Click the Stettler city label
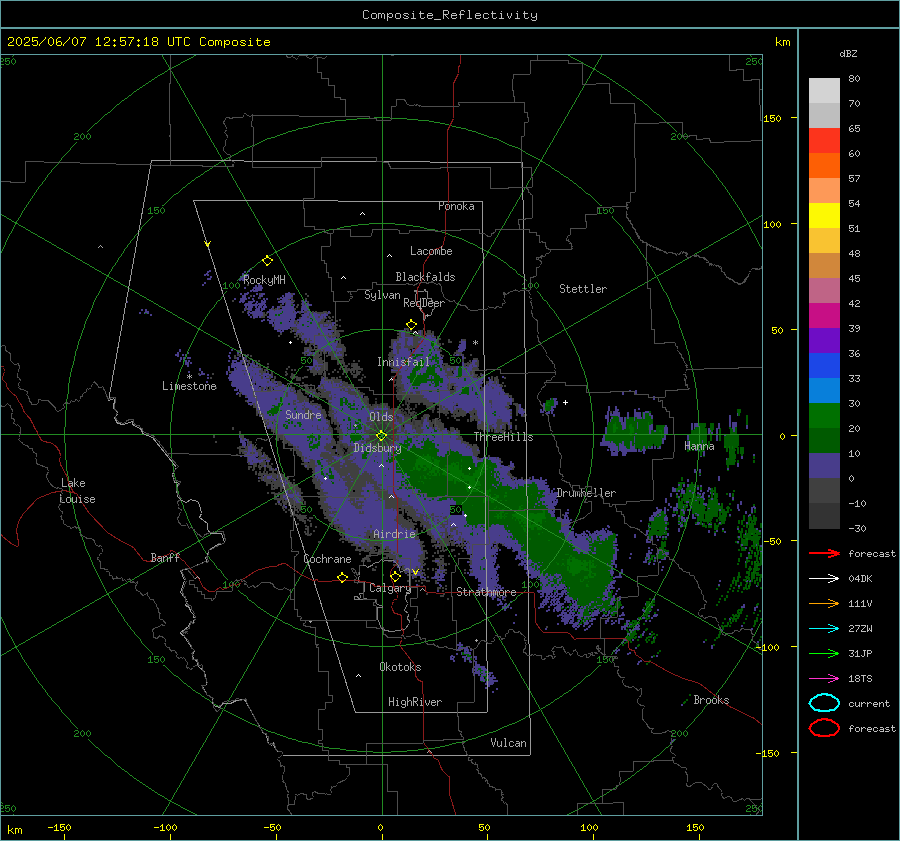The height and width of the screenshot is (841, 900). [x=583, y=289]
